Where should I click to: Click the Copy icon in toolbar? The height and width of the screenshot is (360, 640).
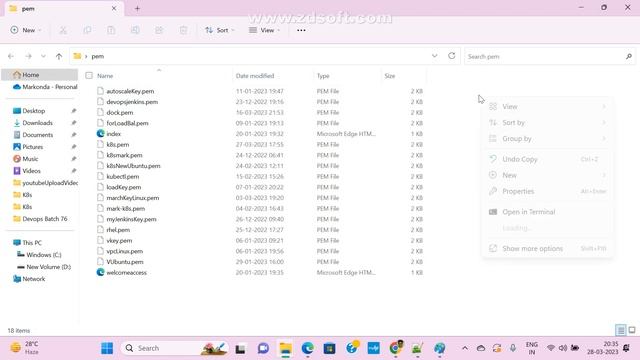[x=87, y=30]
